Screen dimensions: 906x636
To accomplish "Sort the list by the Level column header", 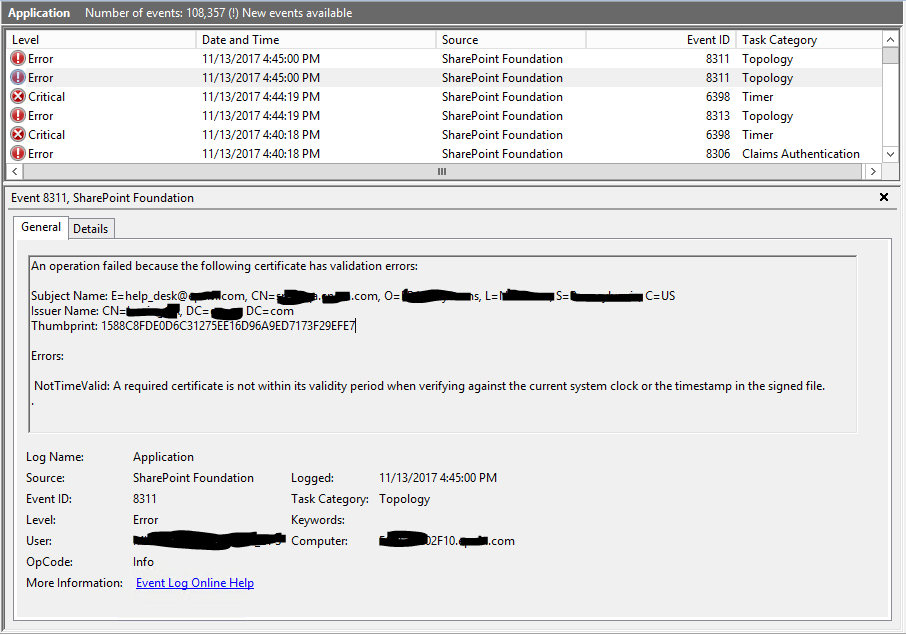I will pyautogui.click(x=101, y=40).
